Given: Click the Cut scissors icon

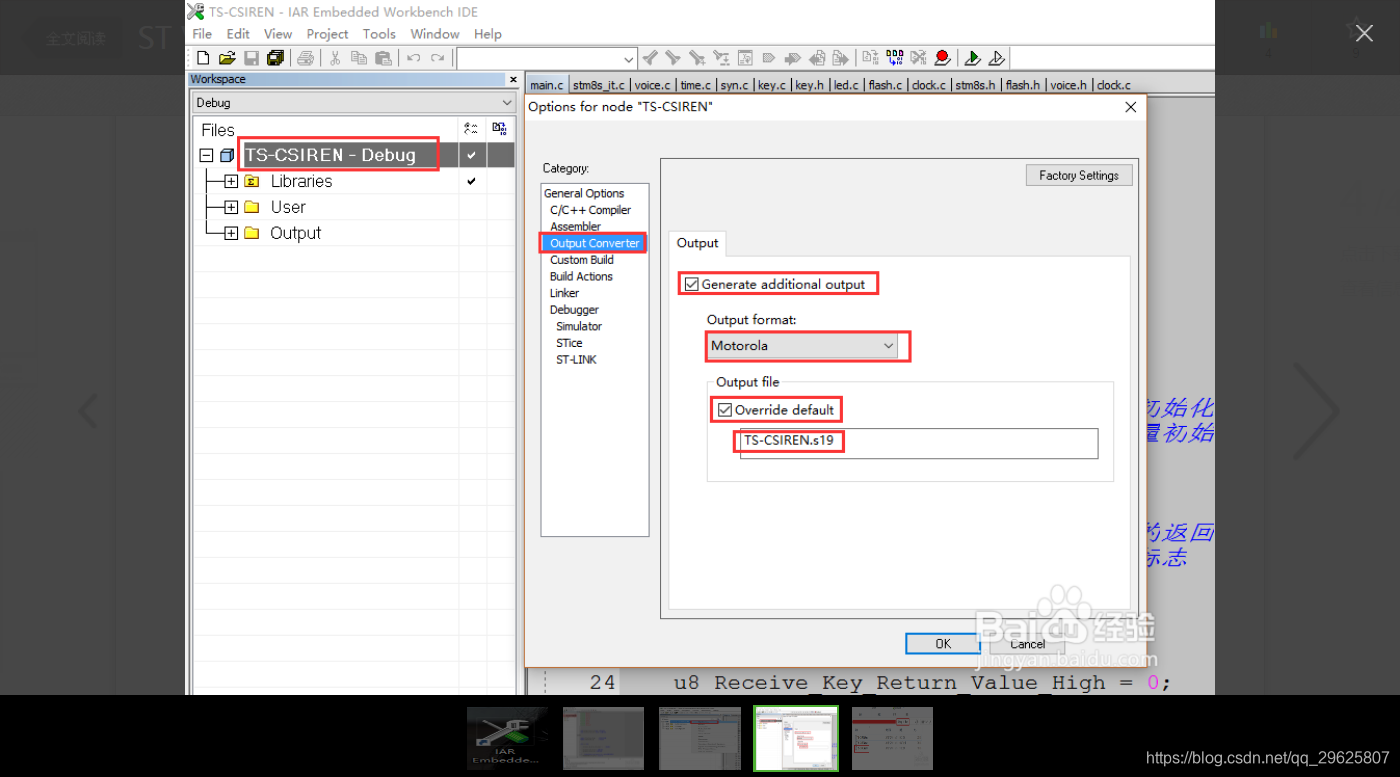Looking at the screenshot, I should tap(336, 58).
